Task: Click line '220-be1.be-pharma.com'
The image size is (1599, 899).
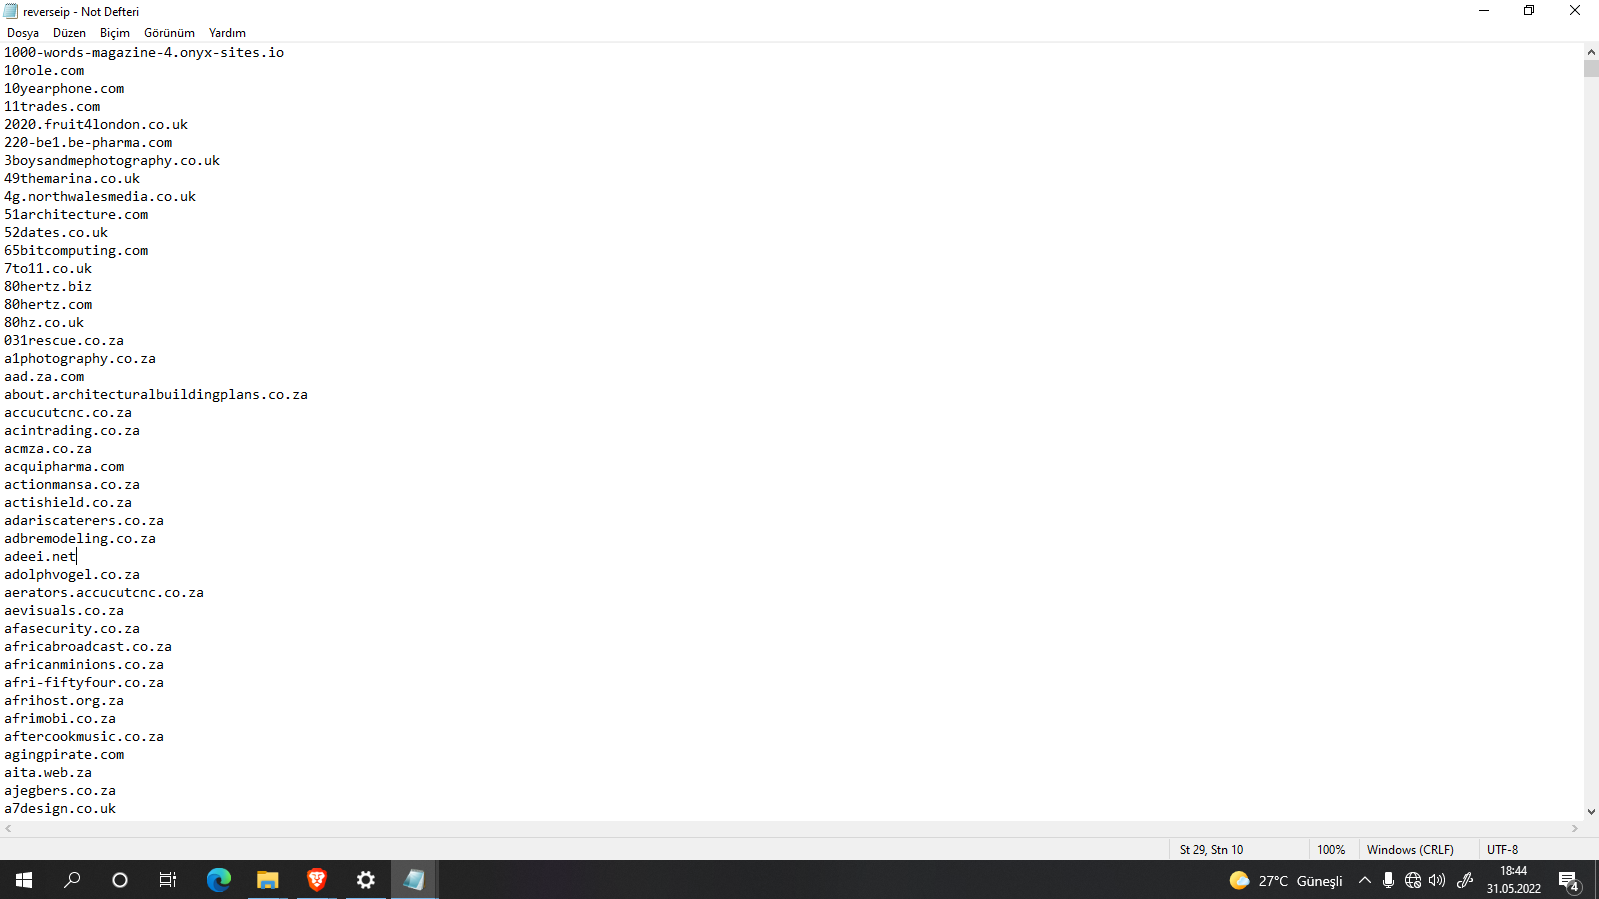Action: 88,143
